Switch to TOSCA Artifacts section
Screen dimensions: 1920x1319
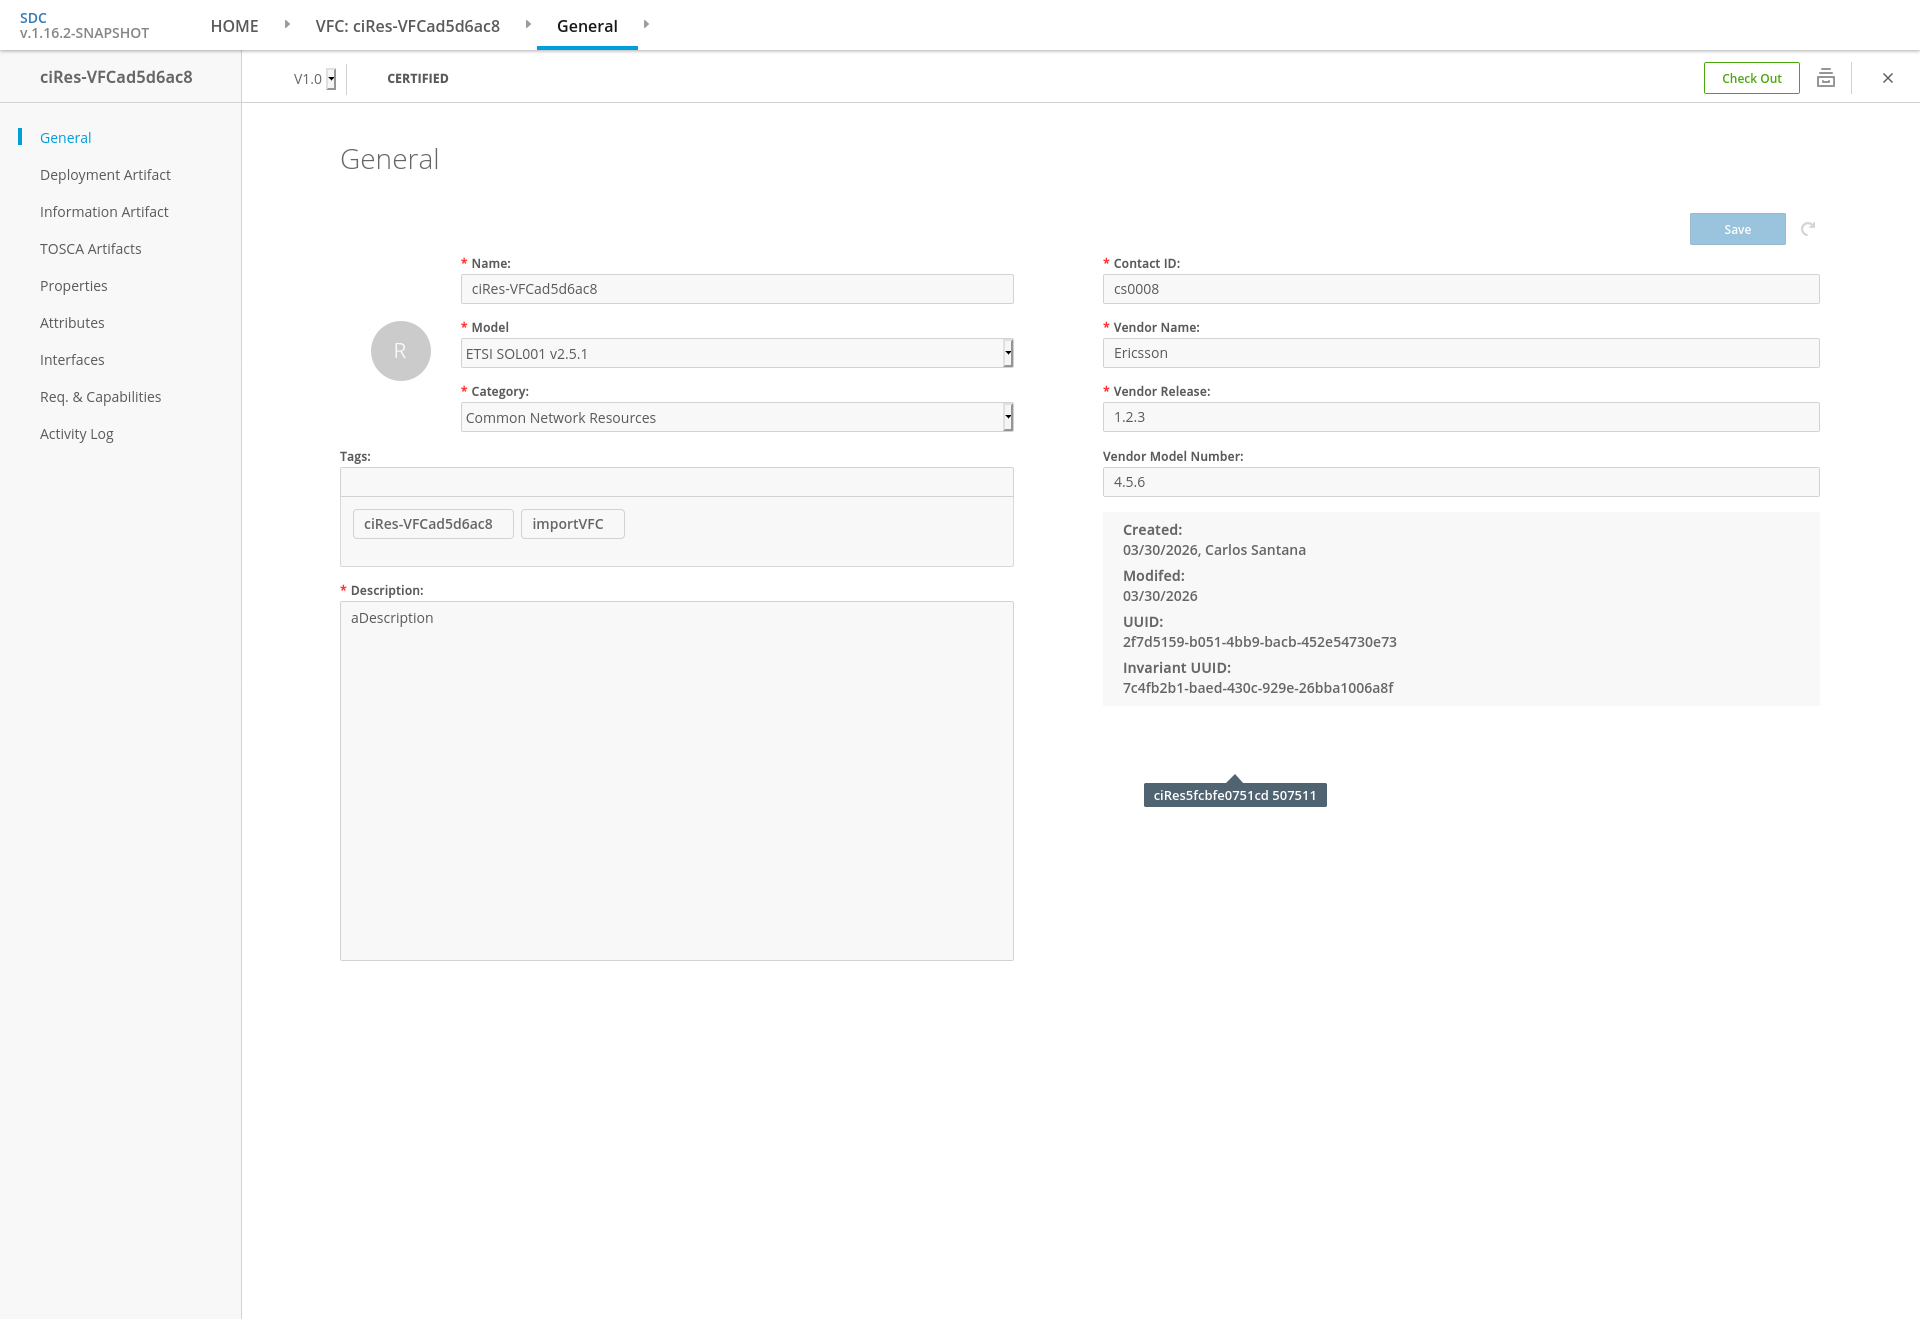click(90, 249)
